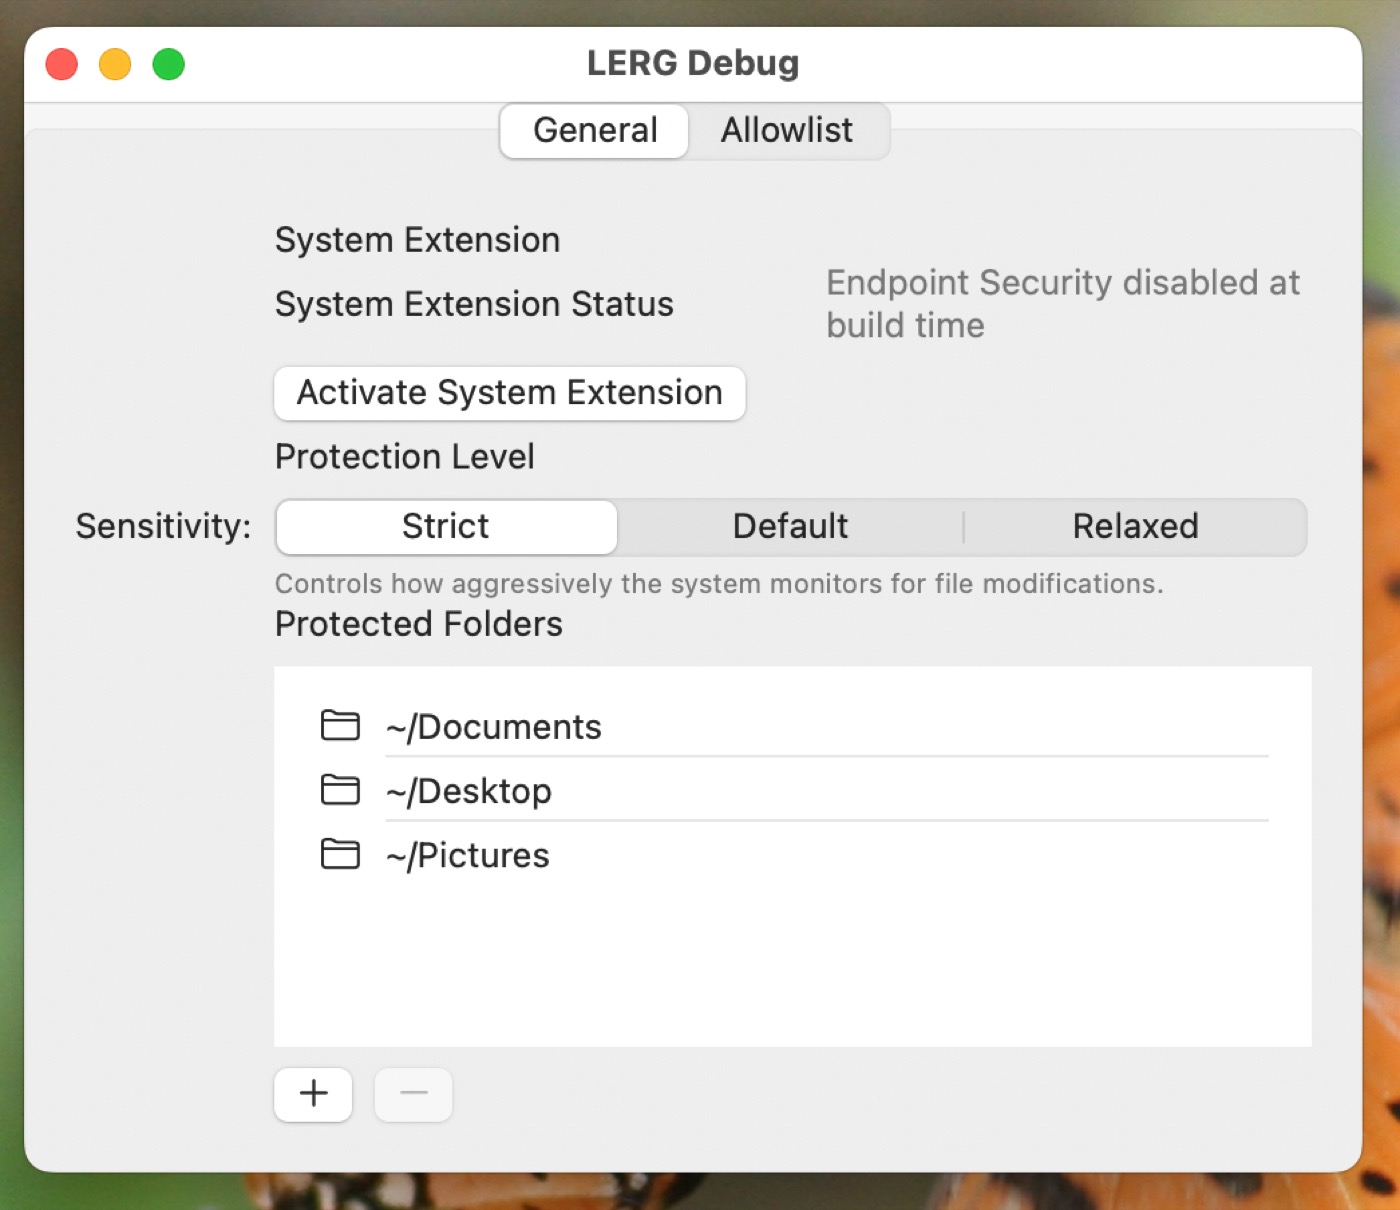1400x1210 pixels.
Task: Click the minus button below the folder list
Action: point(413,1094)
